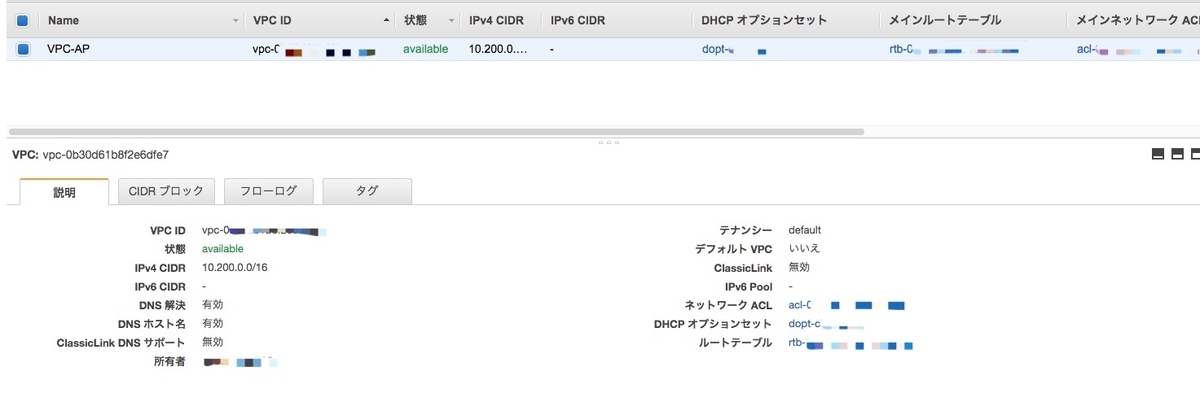Click the VPC-AP name cell
Image resolution: width=1200 pixels, height=411 pixels.
pos(68,49)
